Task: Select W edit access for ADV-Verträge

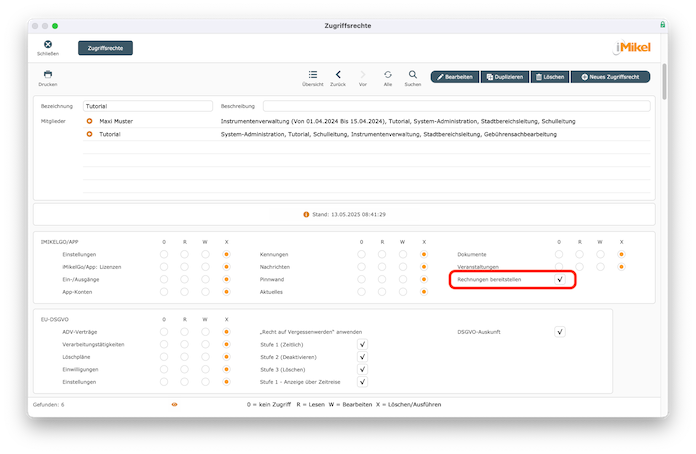Action: pyautogui.click(x=206, y=331)
